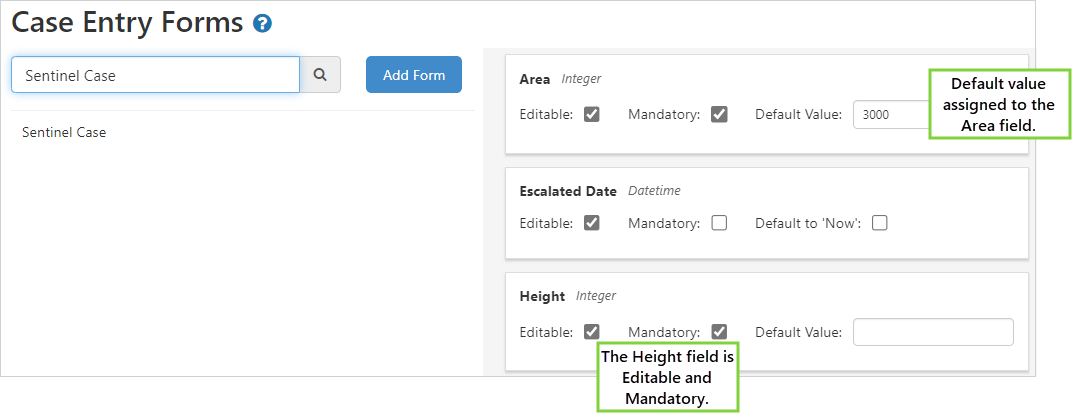The image size is (1073, 414).
Task: Click the Case Entry Forms page title
Action: pyautogui.click(x=127, y=22)
